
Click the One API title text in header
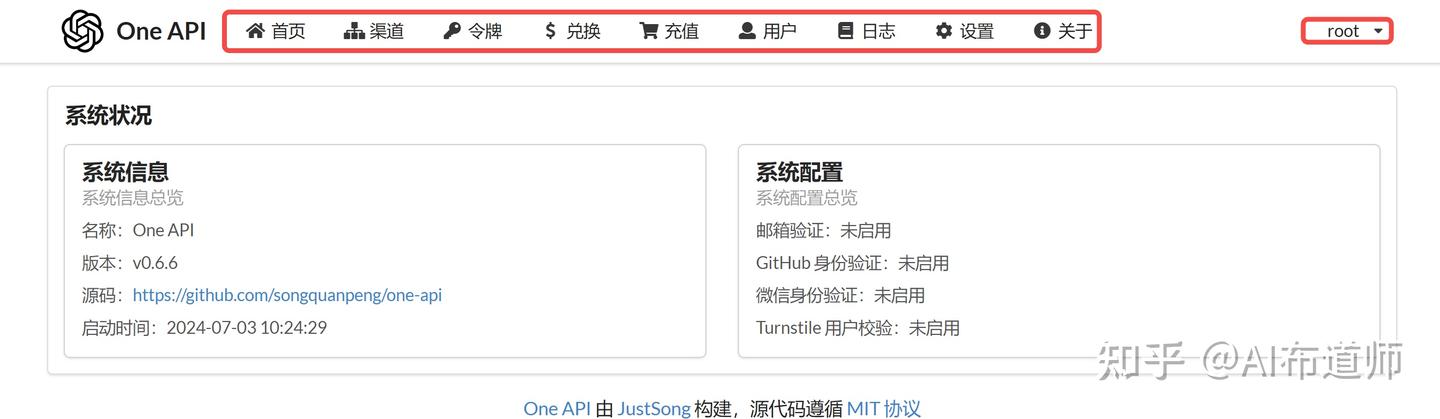161,31
